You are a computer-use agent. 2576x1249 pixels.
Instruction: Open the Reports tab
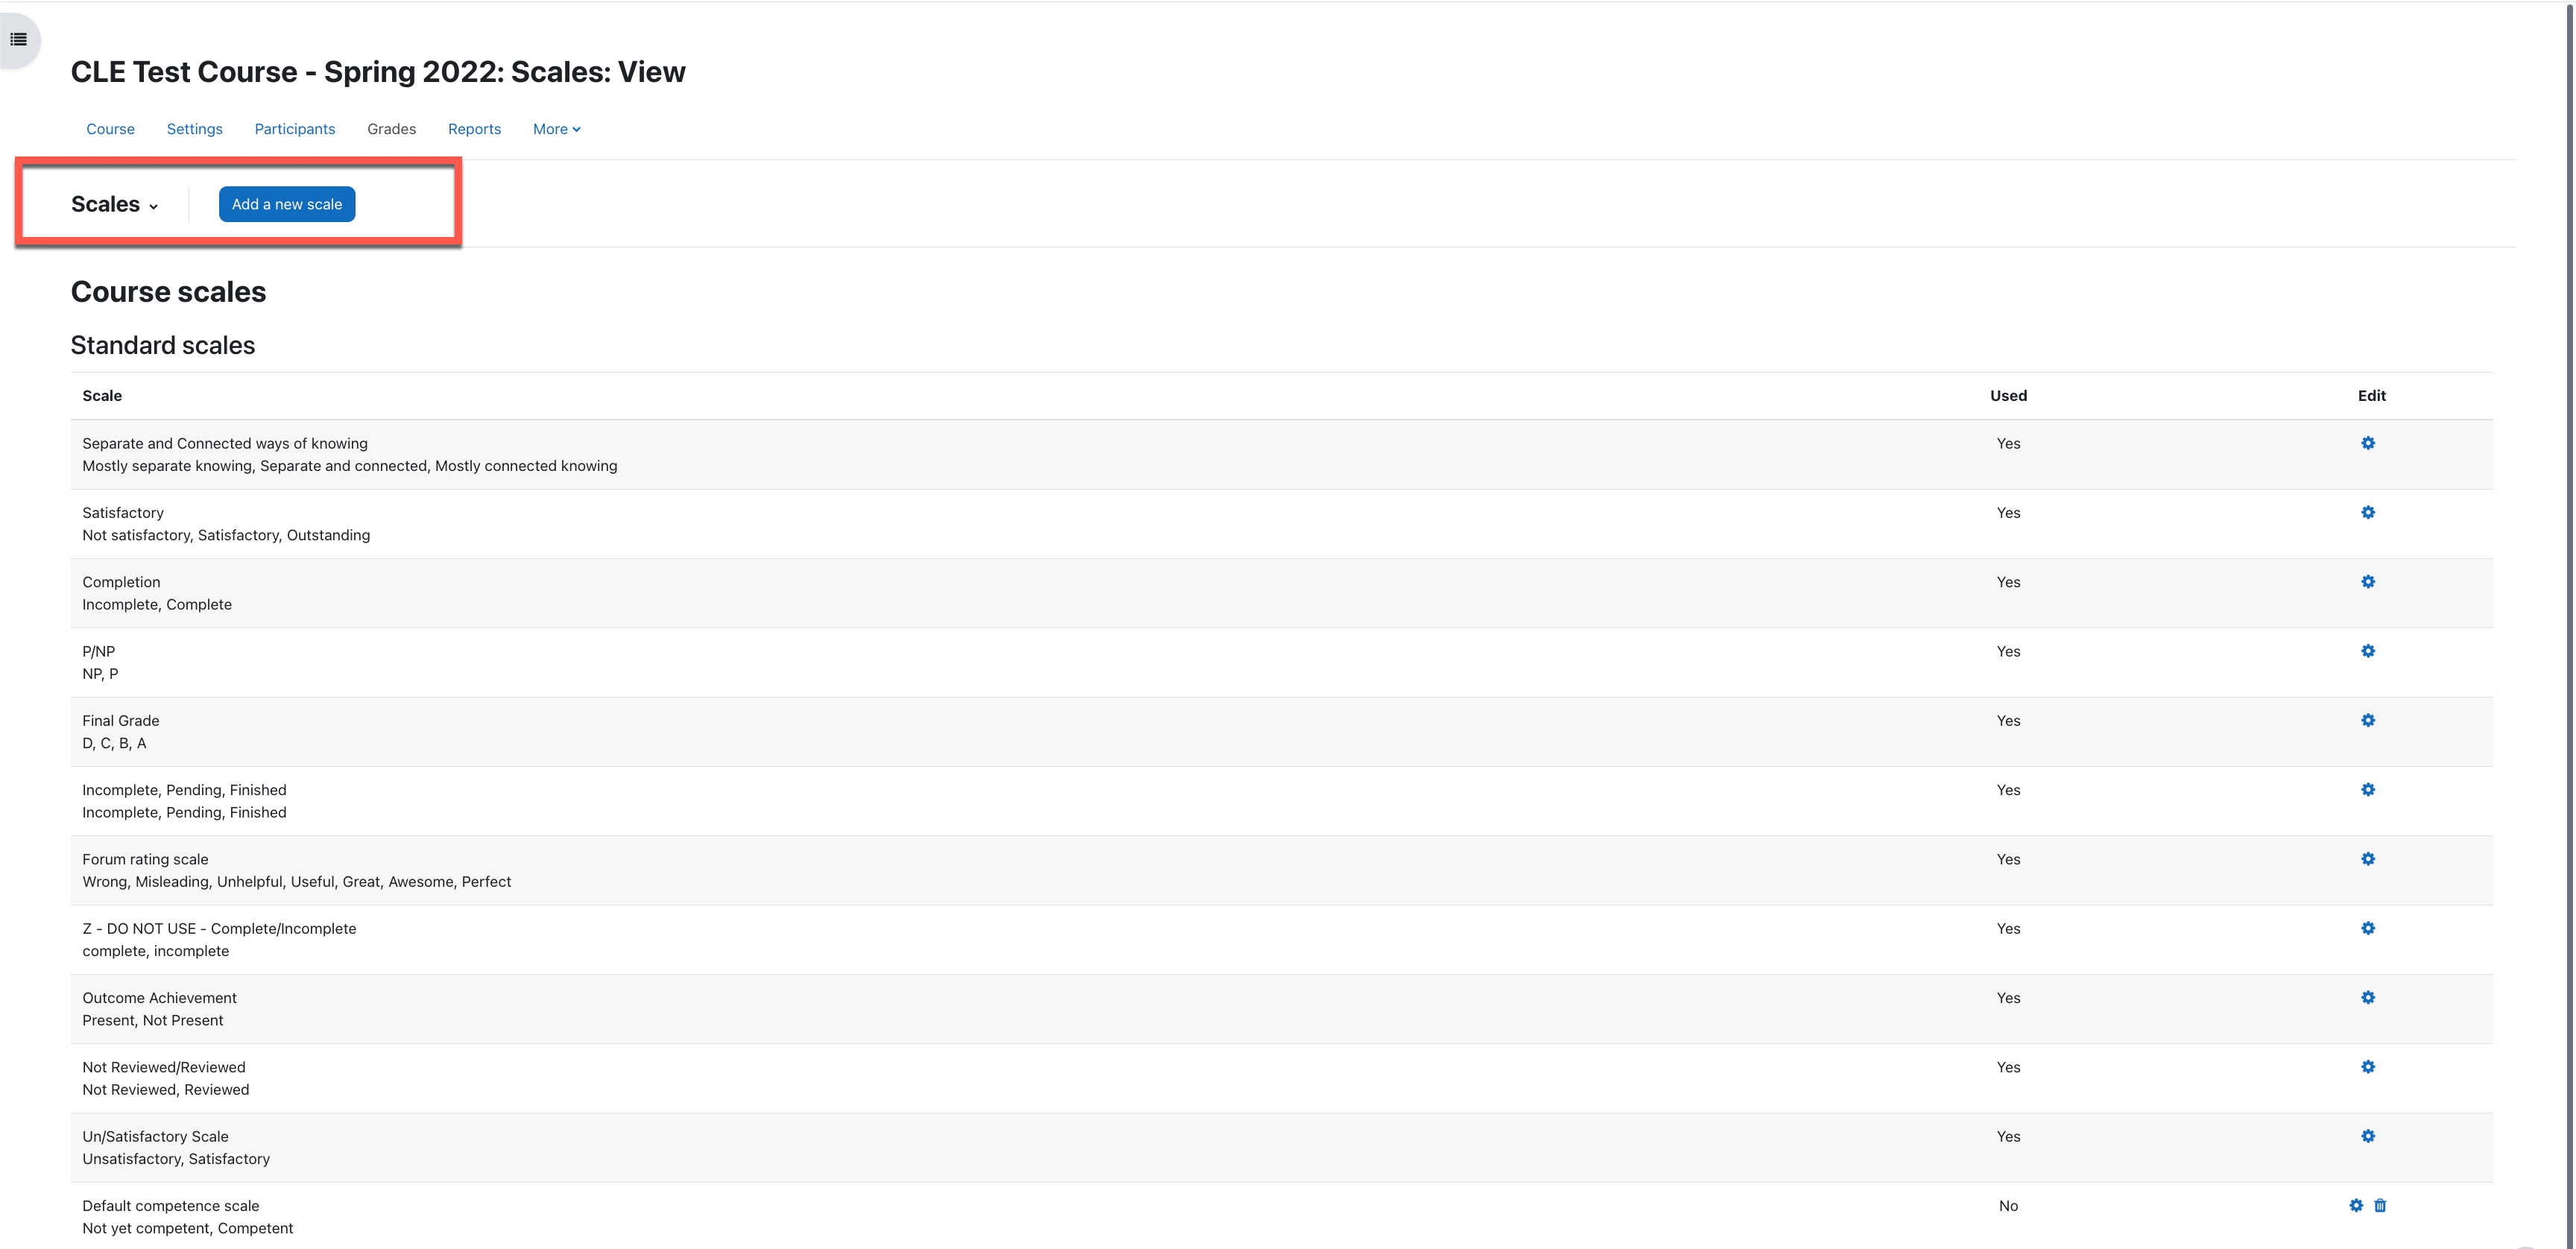474,129
